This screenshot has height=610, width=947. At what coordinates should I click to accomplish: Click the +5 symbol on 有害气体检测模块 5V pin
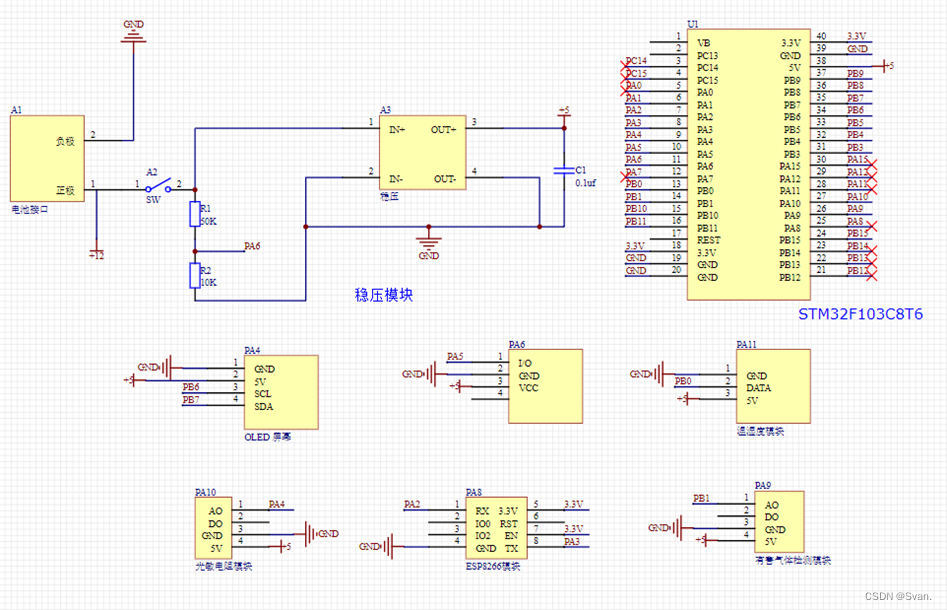click(706, 540)
